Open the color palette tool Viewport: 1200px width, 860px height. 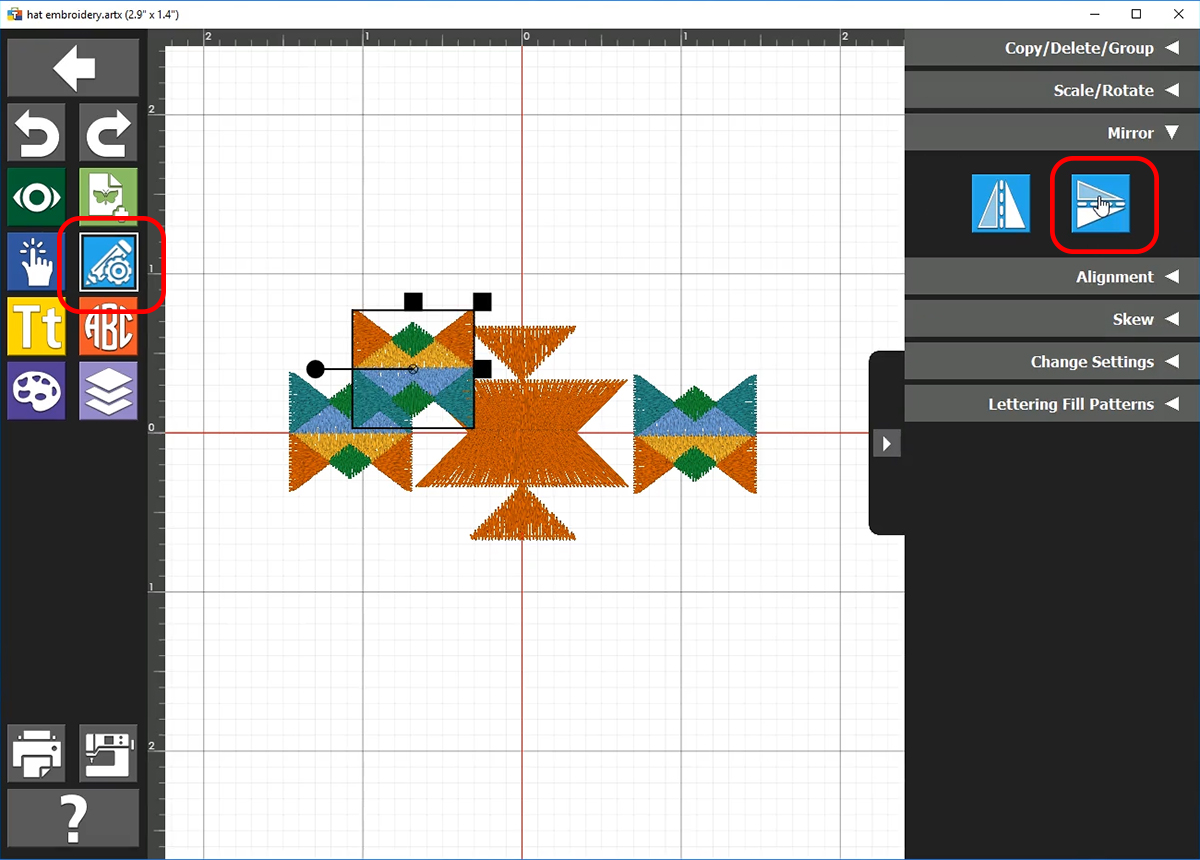point(37,390)
